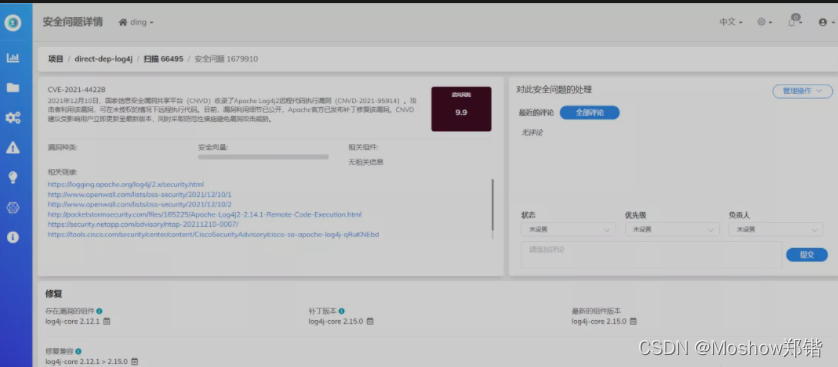
Task: Click the CVE-2021-44228 title text
Action: pyautogui.click(x=76, y=90)
